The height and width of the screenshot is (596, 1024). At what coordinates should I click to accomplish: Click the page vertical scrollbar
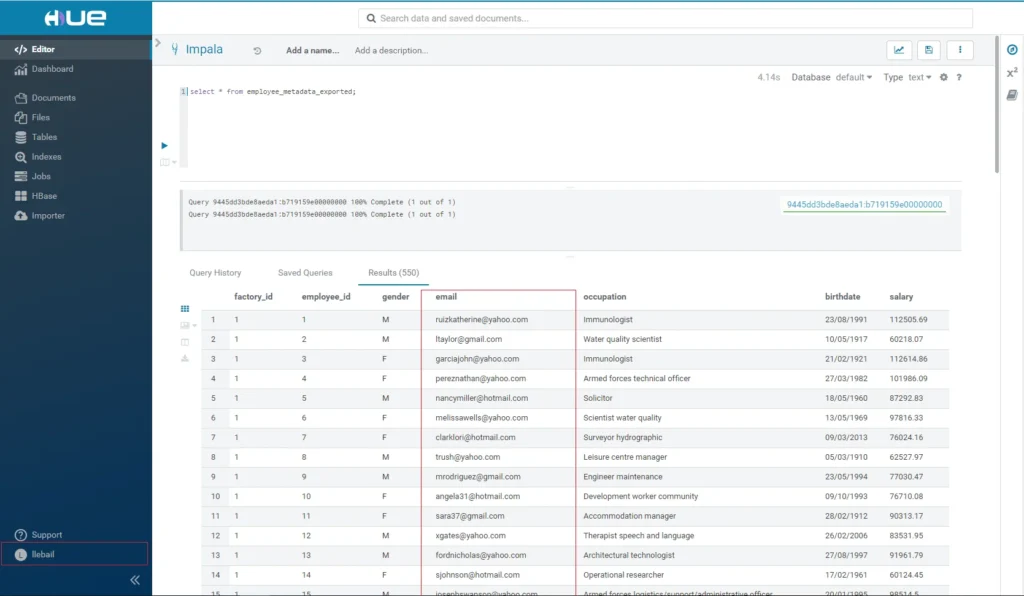tap(997, 104)
